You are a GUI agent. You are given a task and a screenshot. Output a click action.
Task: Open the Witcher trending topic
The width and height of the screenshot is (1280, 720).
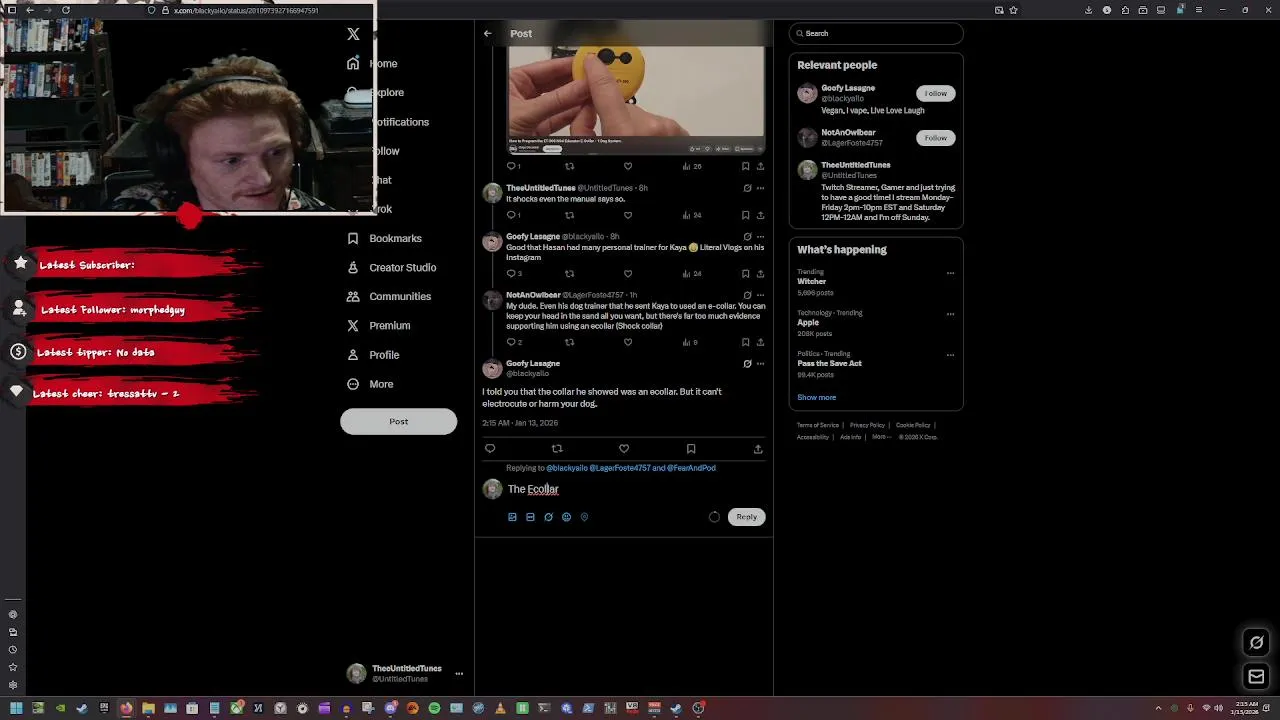pyautogui.click(x=875, y=282)
